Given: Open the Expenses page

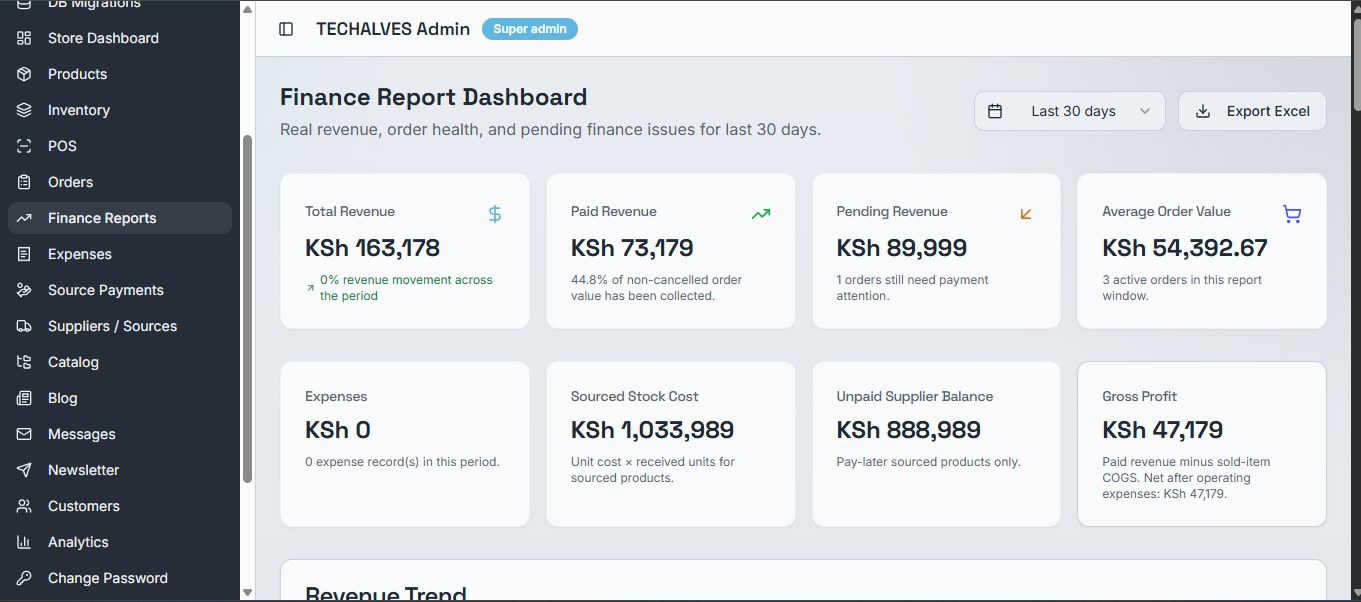Looking at the screenshot, I should point(120,254).
